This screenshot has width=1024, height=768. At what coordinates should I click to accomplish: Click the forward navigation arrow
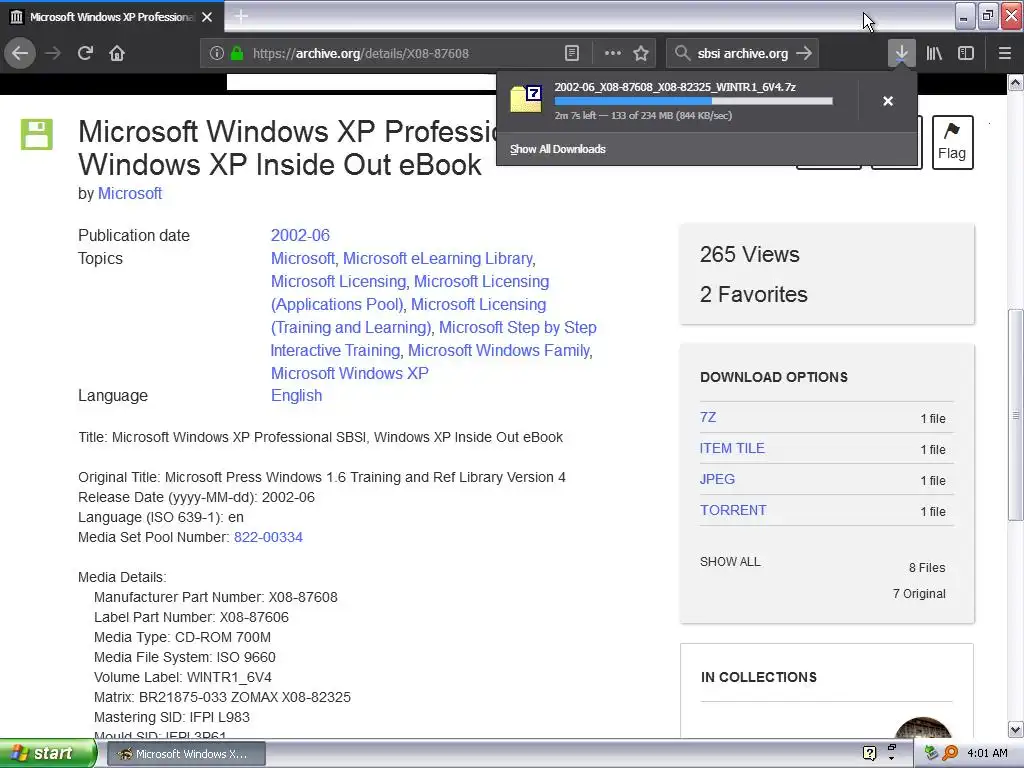pos(53,53)
